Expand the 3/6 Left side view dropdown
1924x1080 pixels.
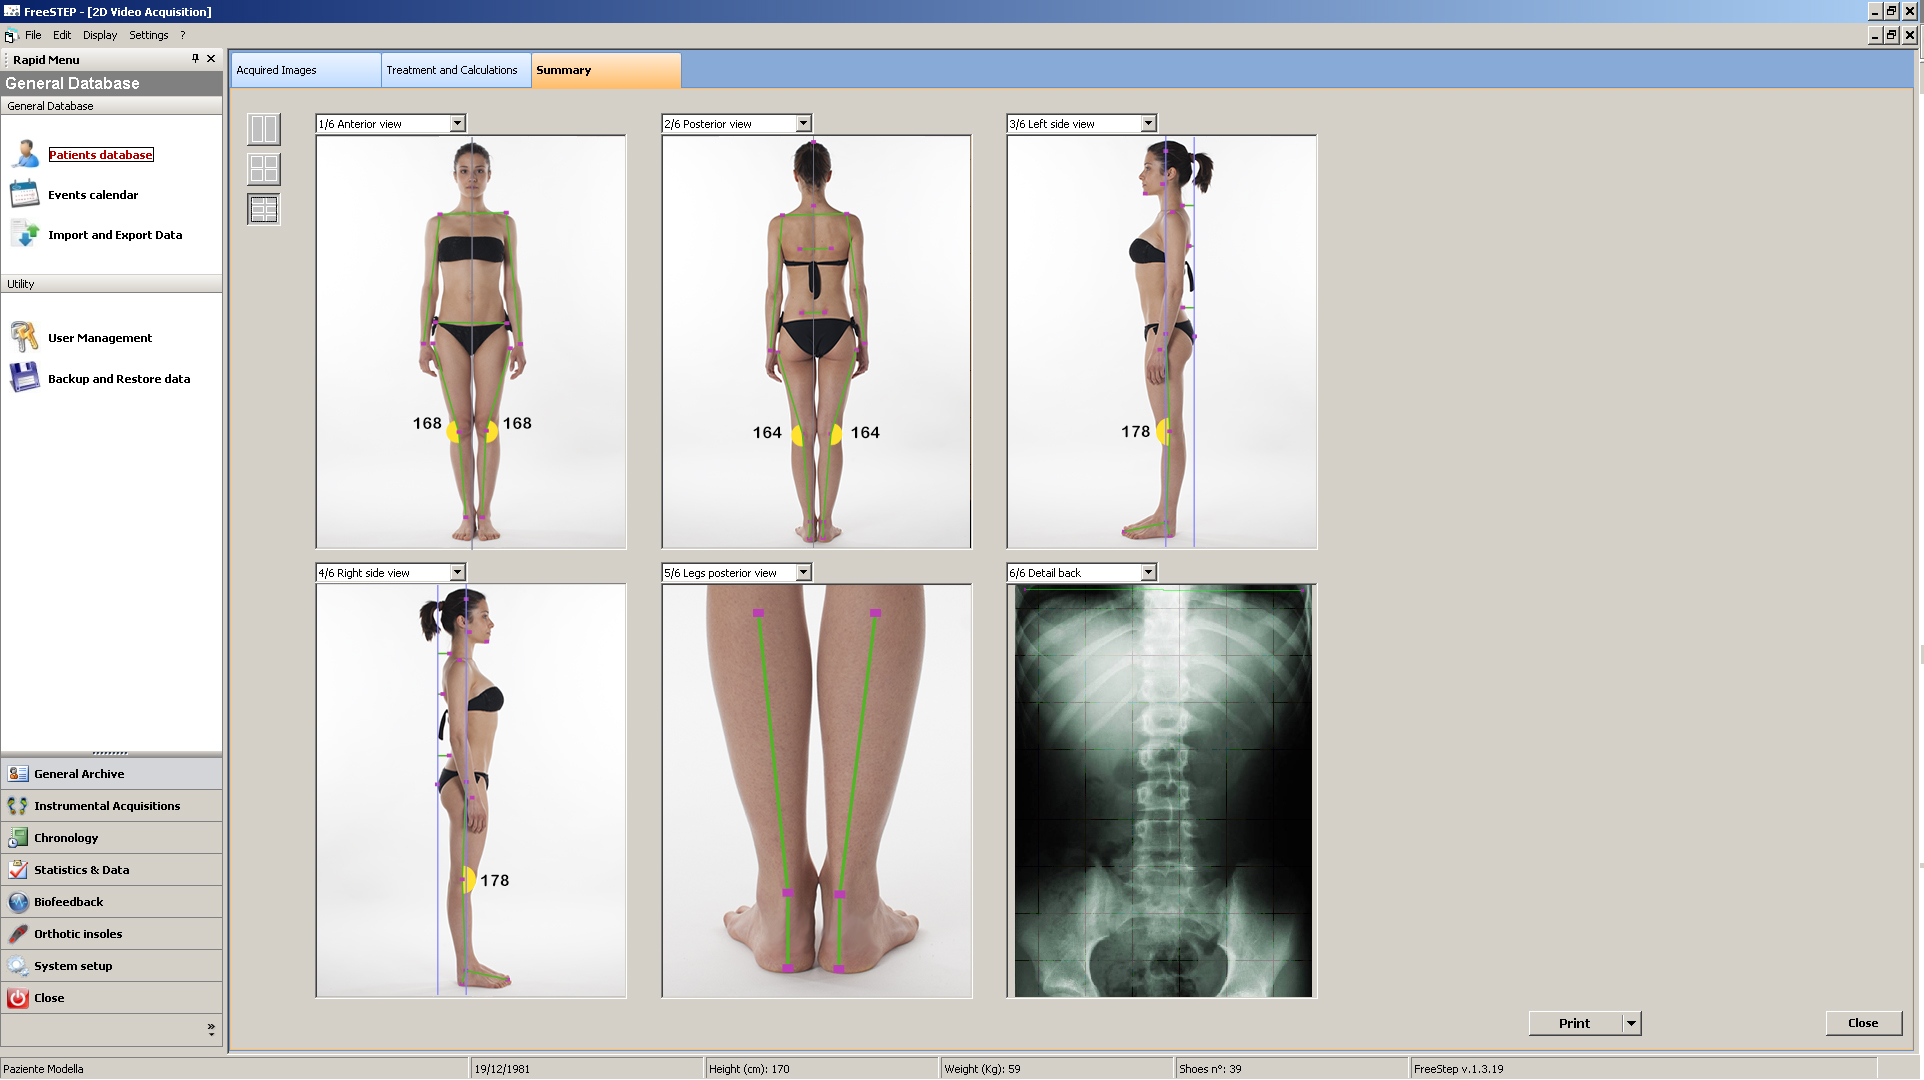(1148, 123)
